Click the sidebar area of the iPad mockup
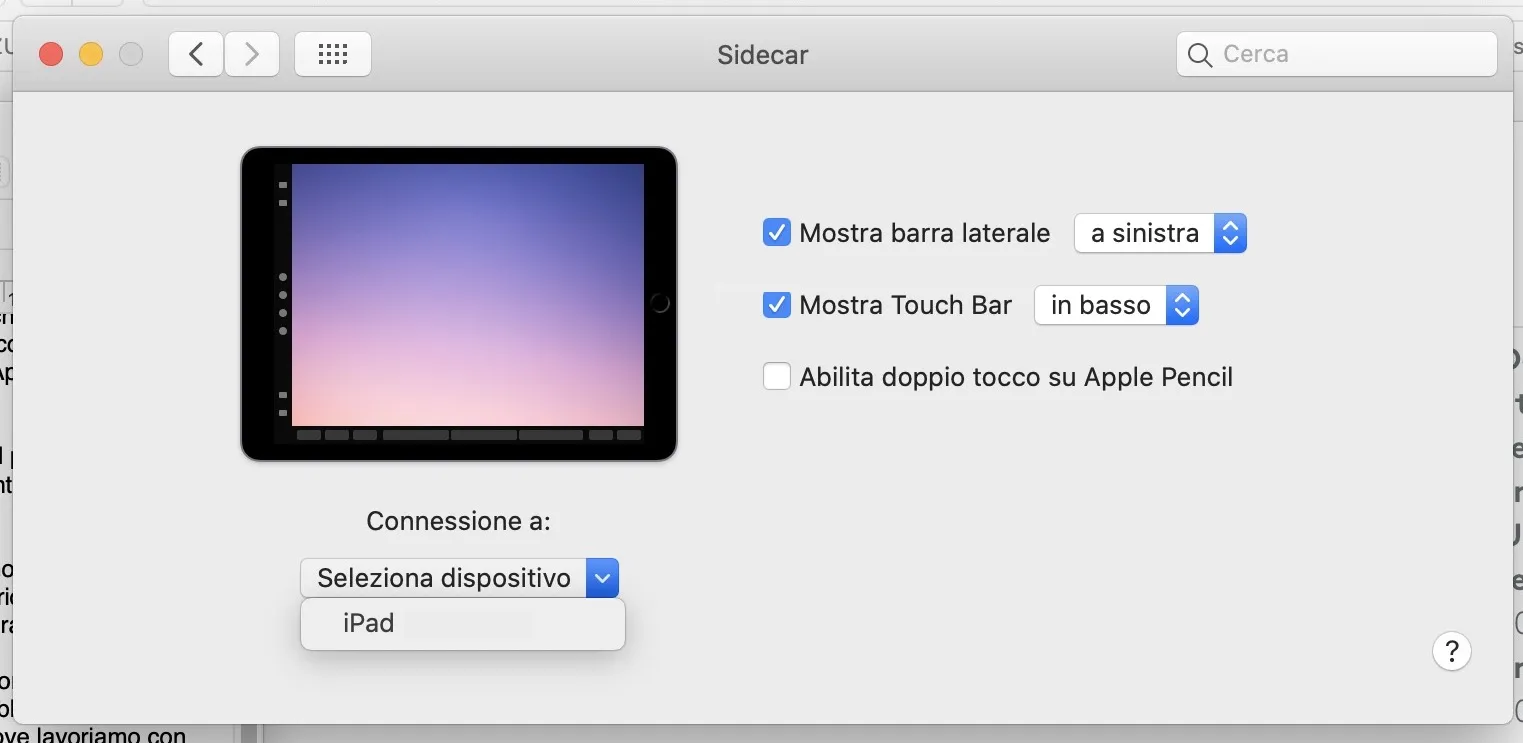 click(283, 300)
